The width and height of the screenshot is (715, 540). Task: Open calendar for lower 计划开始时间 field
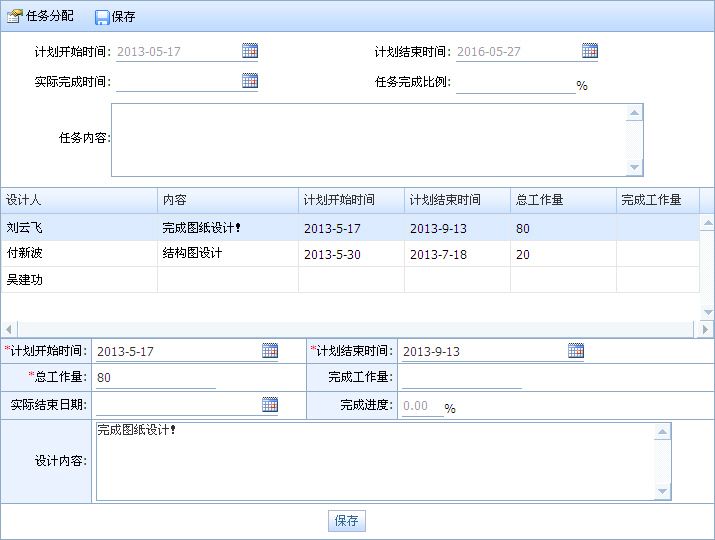[x=270, y=350]
